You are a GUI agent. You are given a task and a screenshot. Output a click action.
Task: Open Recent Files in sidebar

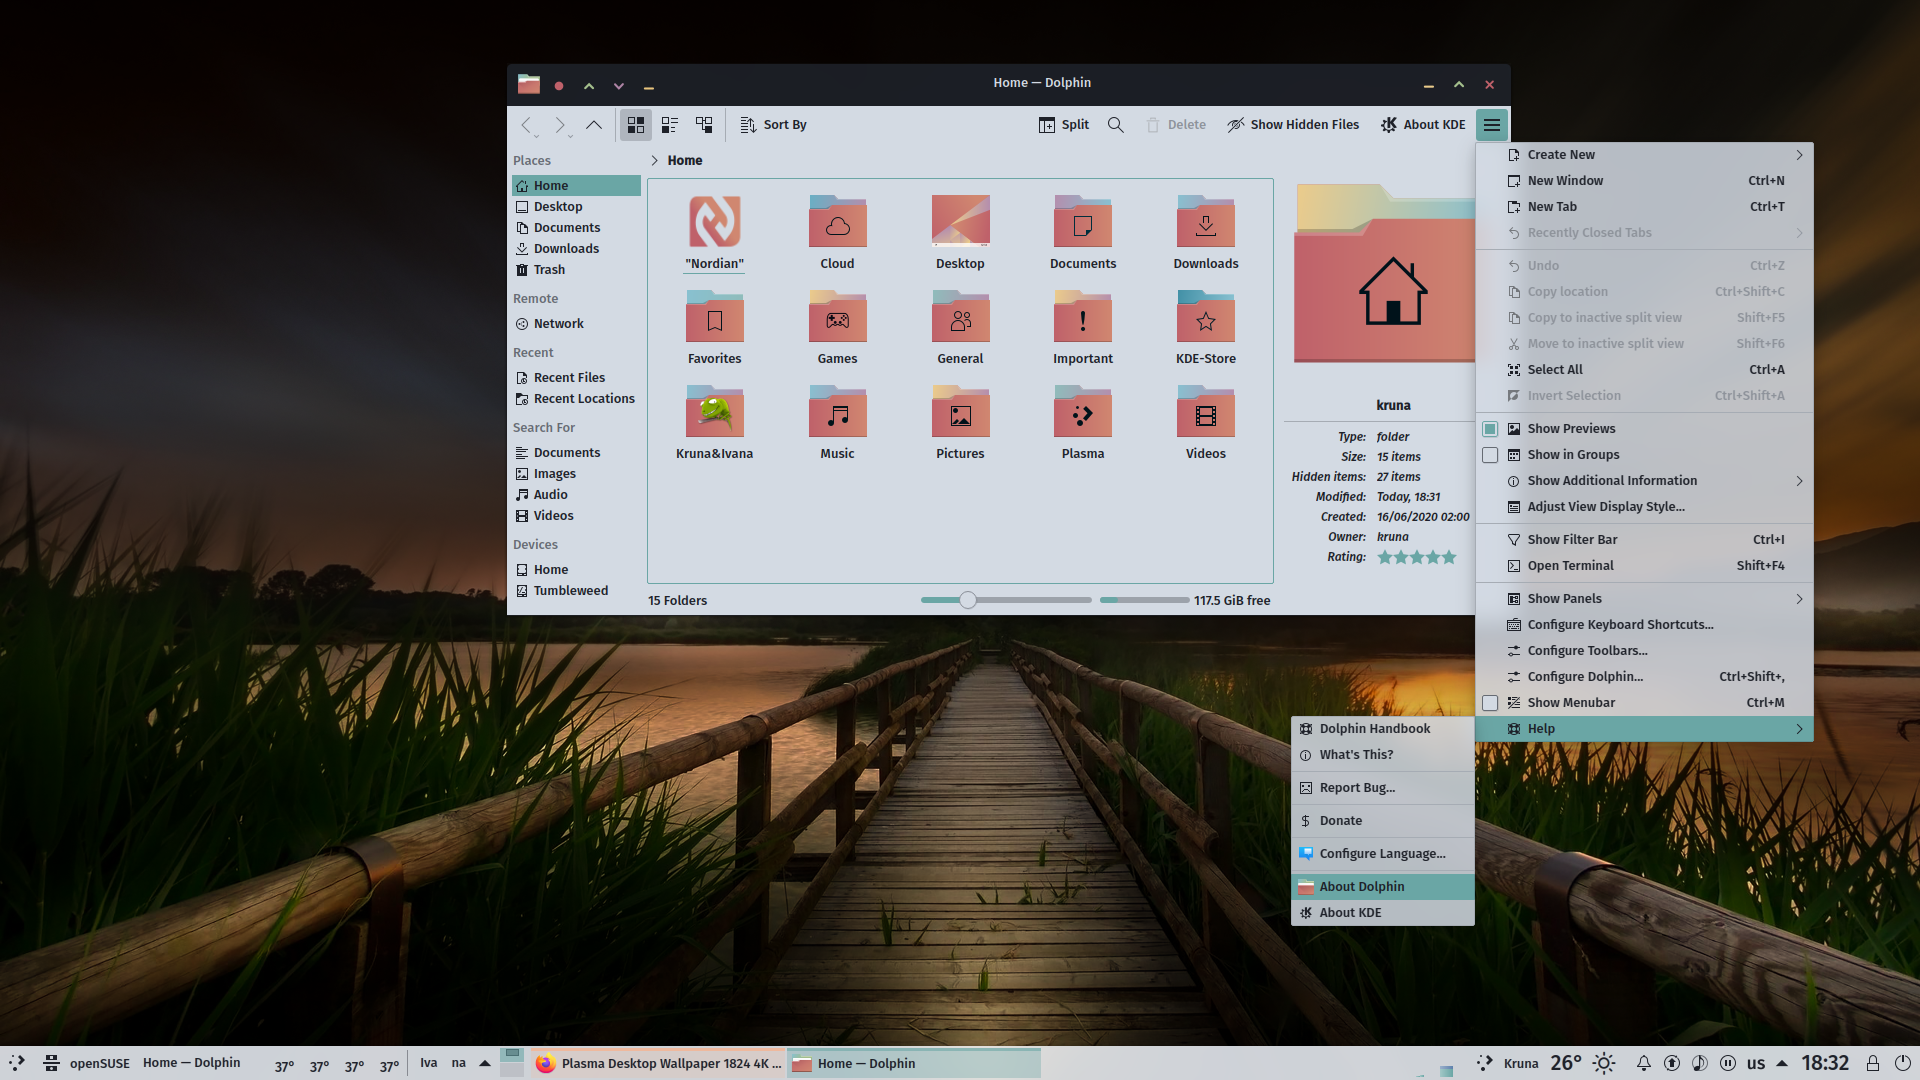576,378
